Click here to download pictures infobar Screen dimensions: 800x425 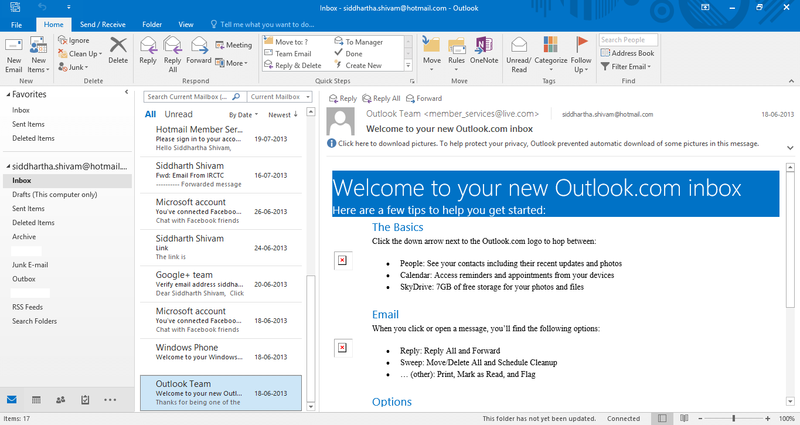coord(543,143)
